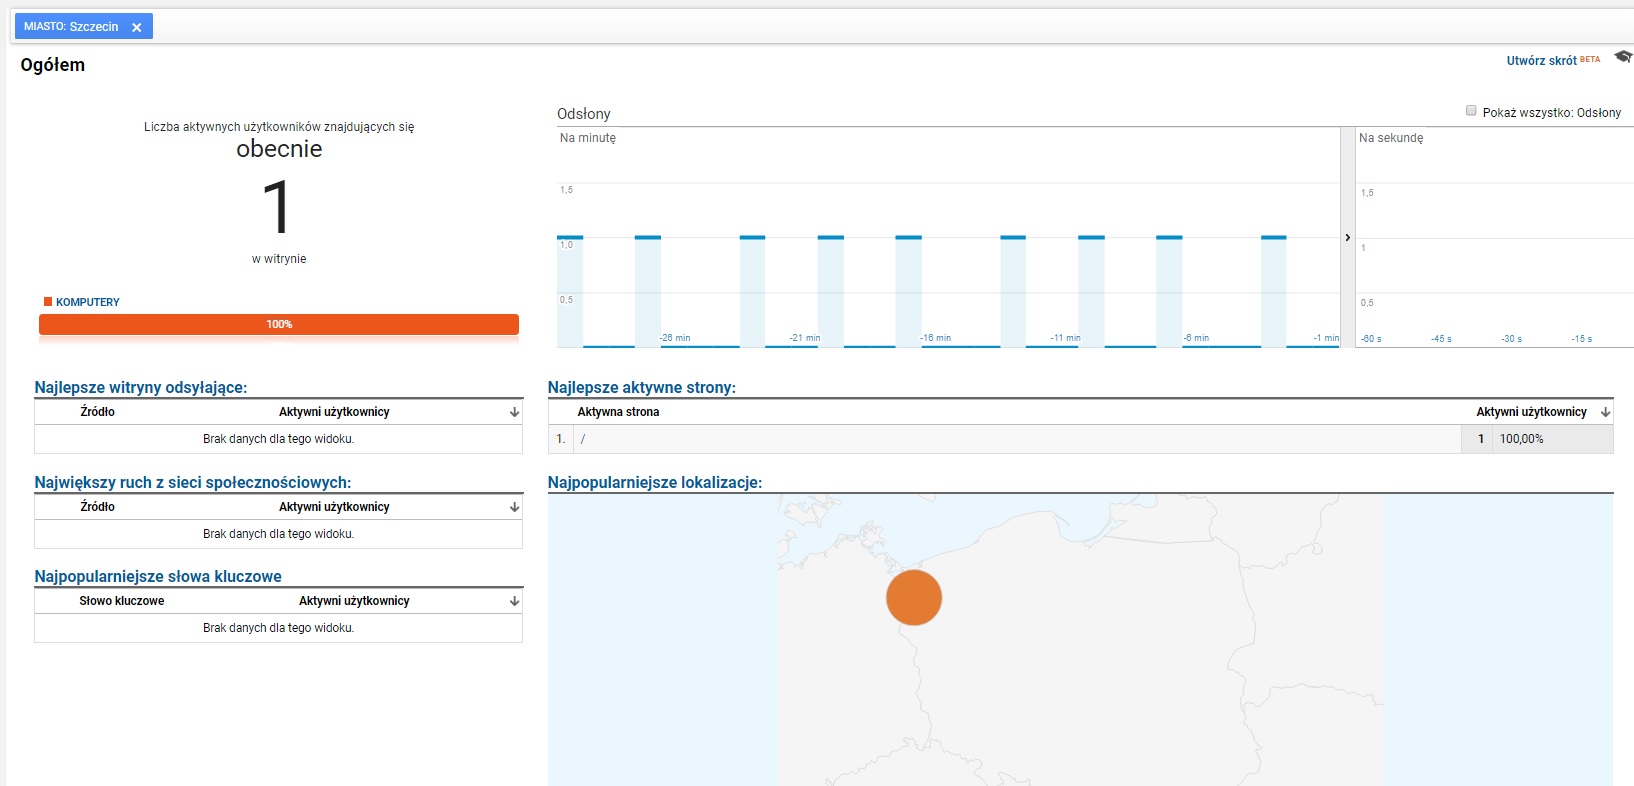Click the KOMPUTERY legend label

[88, 302]
